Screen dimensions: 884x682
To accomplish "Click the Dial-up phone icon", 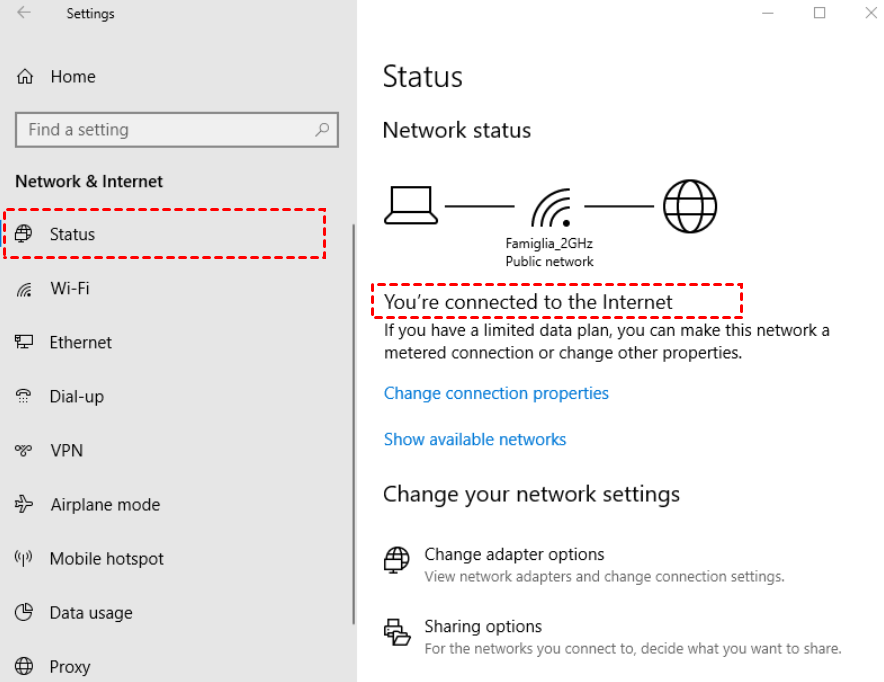I will tap(23, 396).
